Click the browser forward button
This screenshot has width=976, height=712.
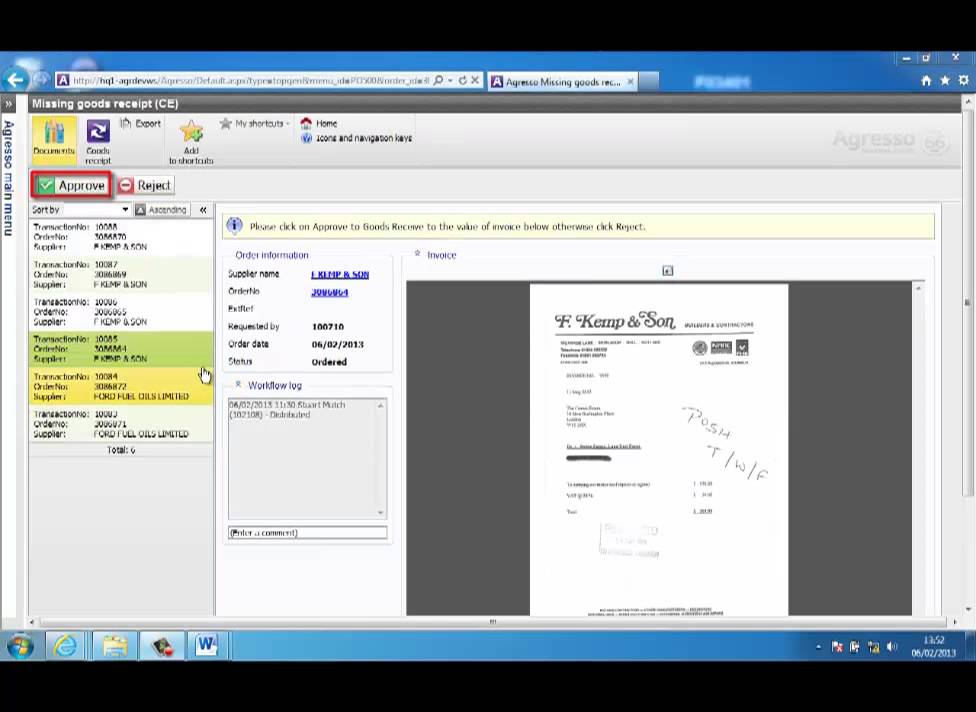click(x=41, y=79)
